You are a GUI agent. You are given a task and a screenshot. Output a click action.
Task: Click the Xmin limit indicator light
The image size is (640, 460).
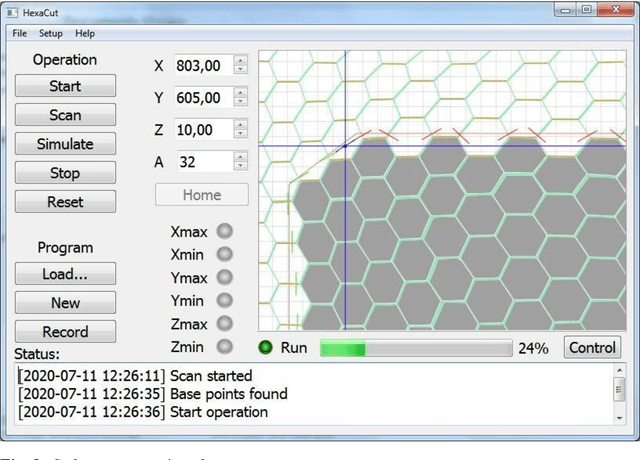(x=224, y=253)
